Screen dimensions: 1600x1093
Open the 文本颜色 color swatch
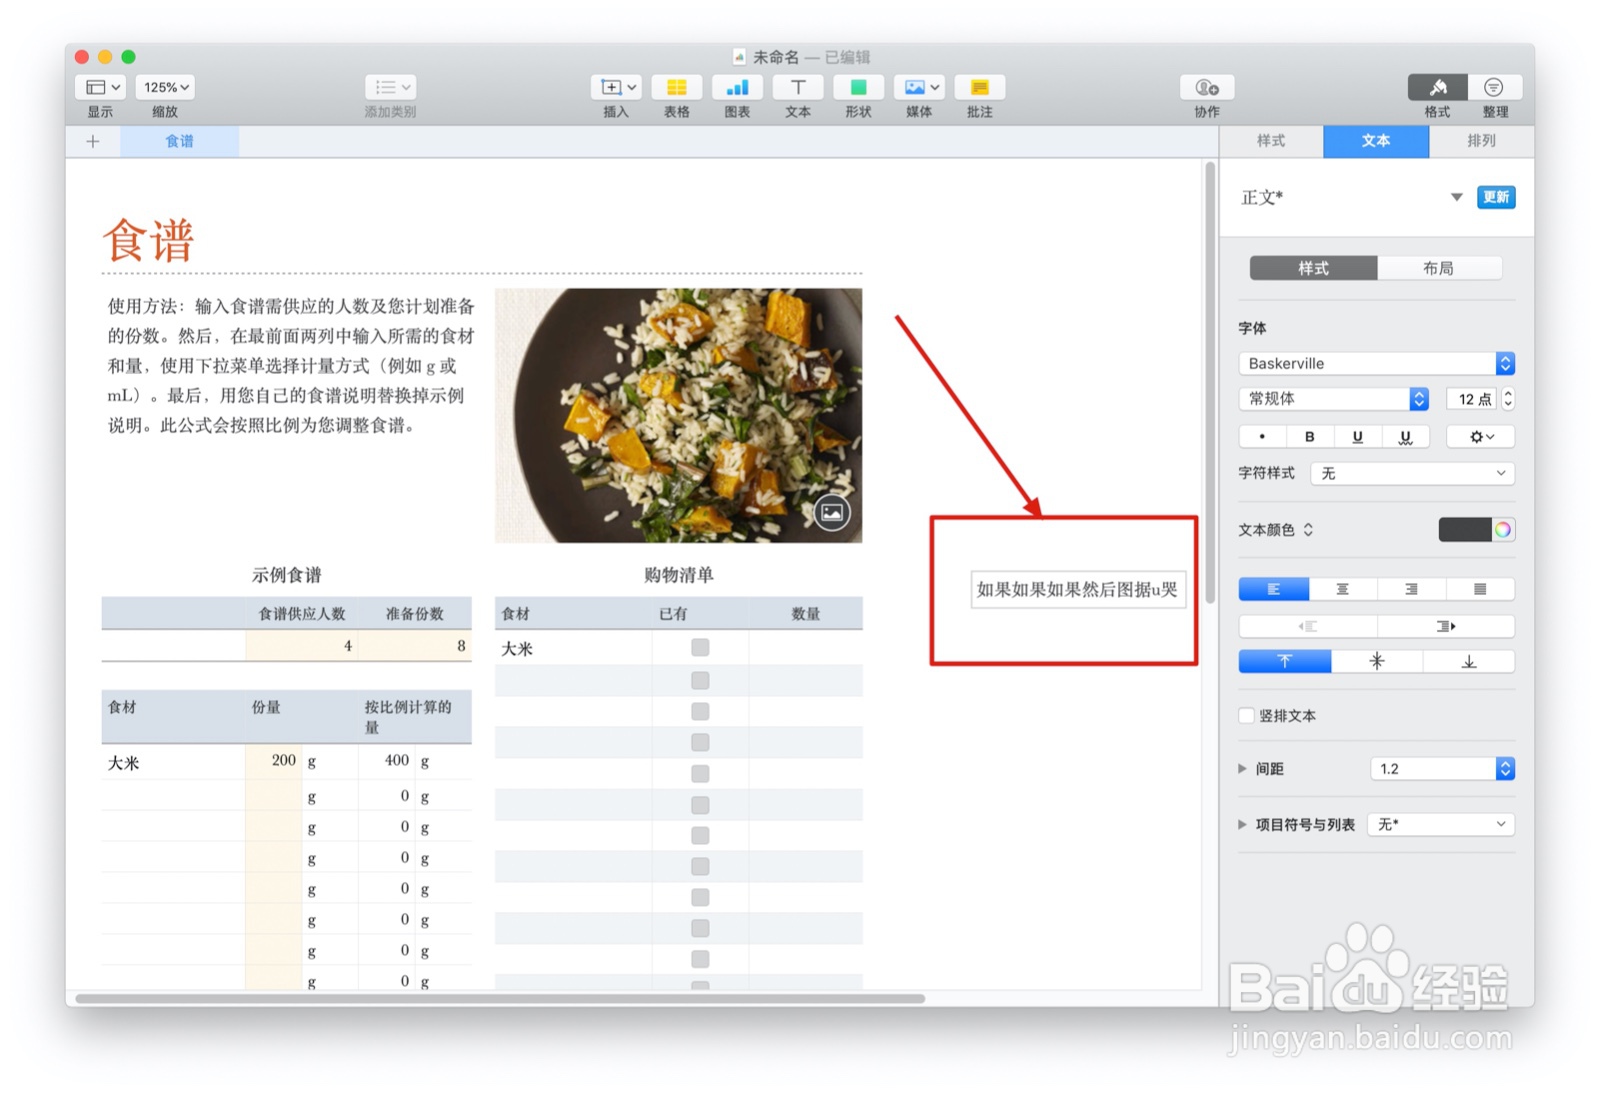pyautogui.click(x=1468, y=530)
